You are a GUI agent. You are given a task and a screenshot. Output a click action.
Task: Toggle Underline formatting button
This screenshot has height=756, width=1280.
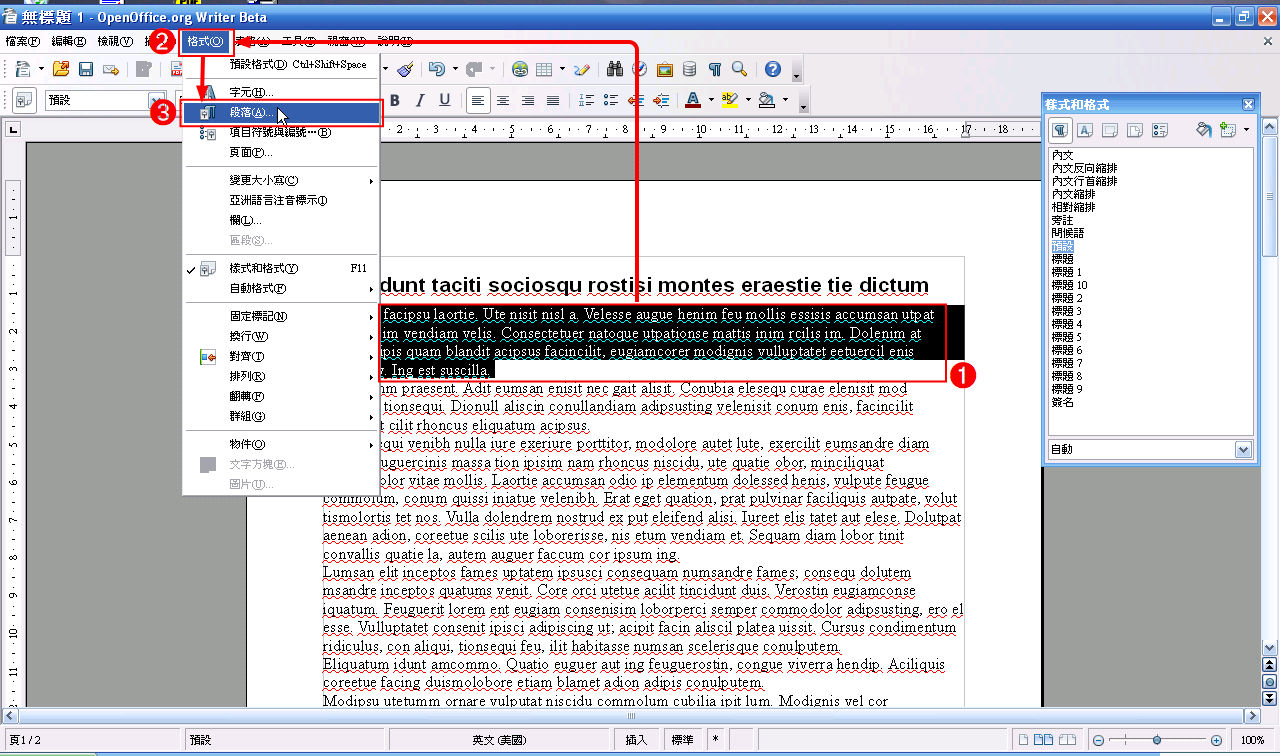(x=445, y=100)
